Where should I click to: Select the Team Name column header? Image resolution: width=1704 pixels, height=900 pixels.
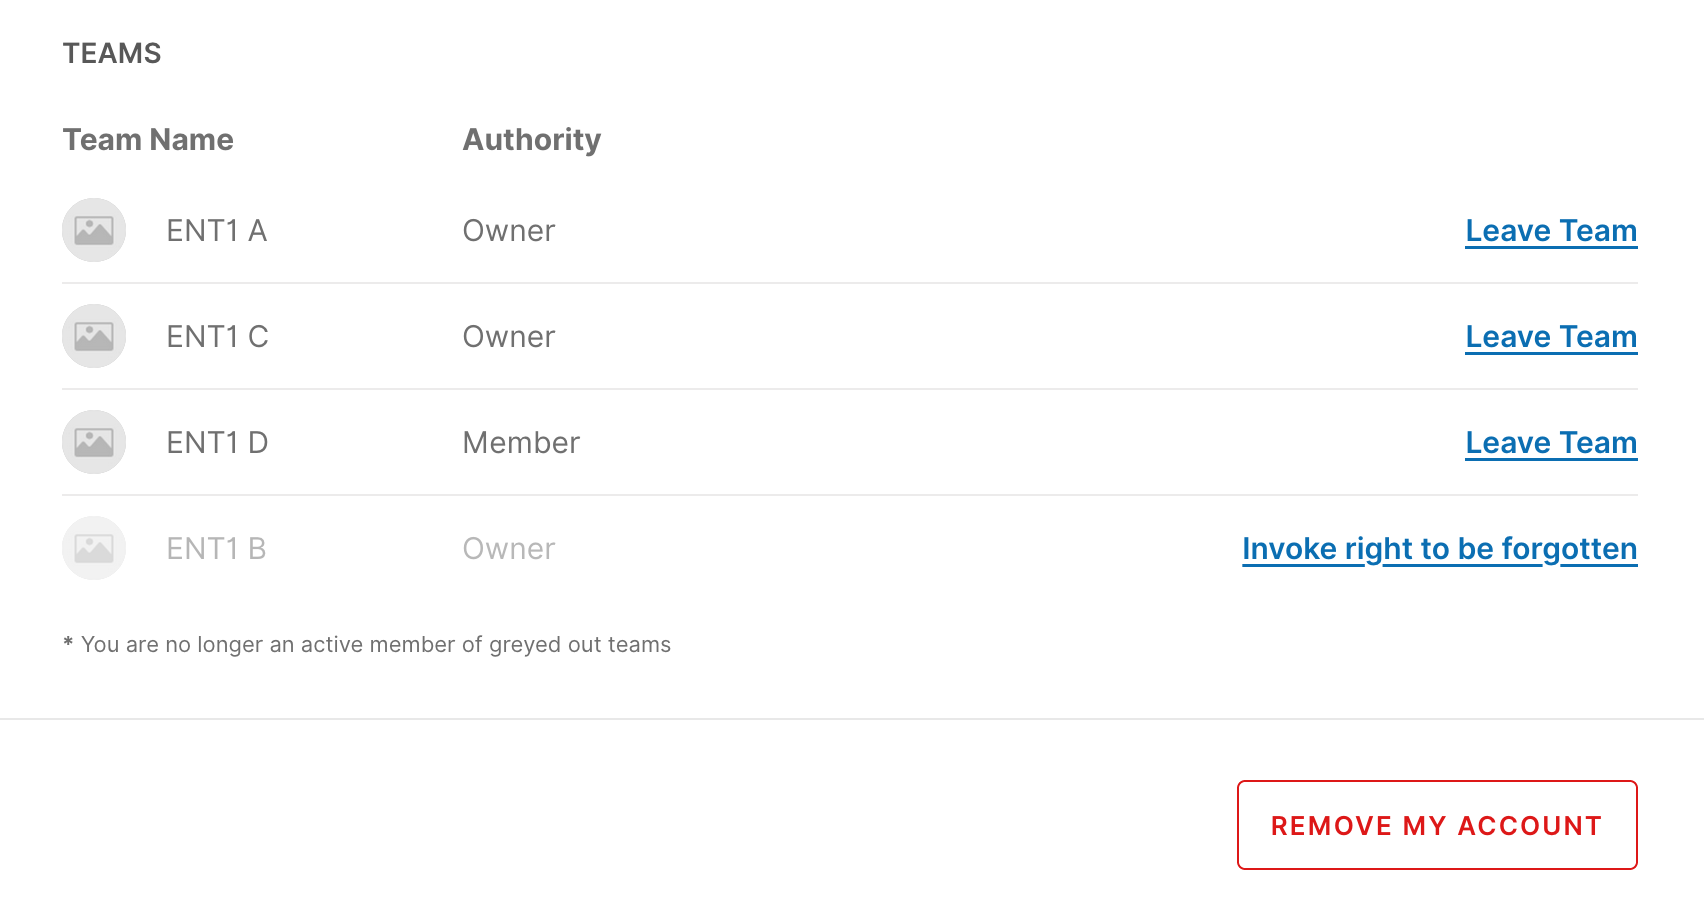coord(148,139)
